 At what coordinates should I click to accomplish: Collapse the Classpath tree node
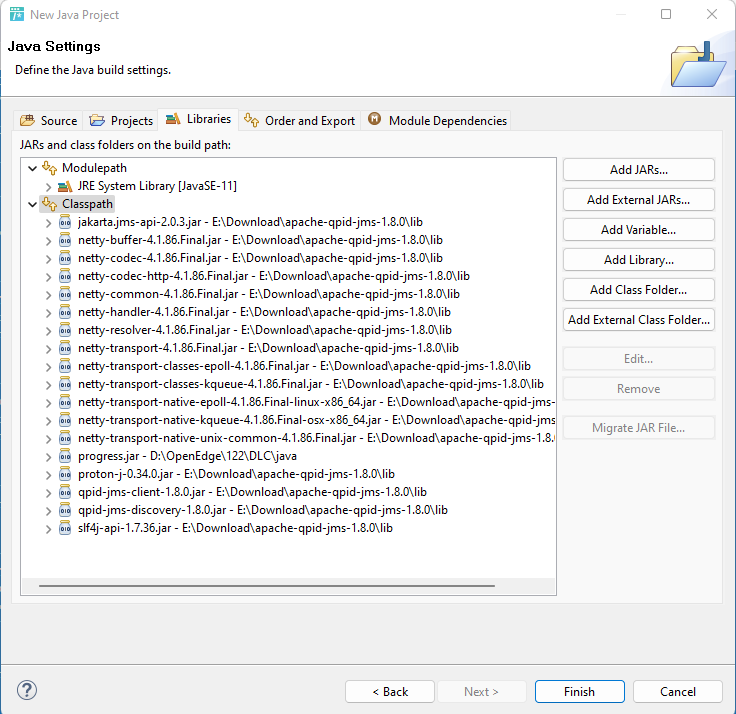(x=32, y=204)
